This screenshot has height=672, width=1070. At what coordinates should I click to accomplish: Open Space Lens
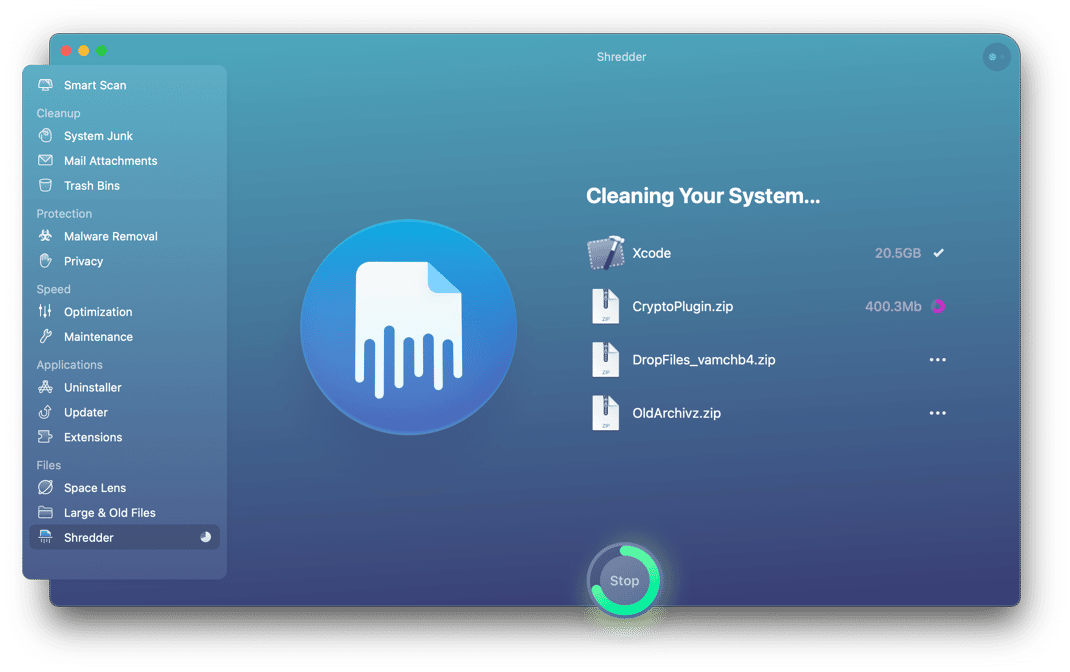click(125, 488)
